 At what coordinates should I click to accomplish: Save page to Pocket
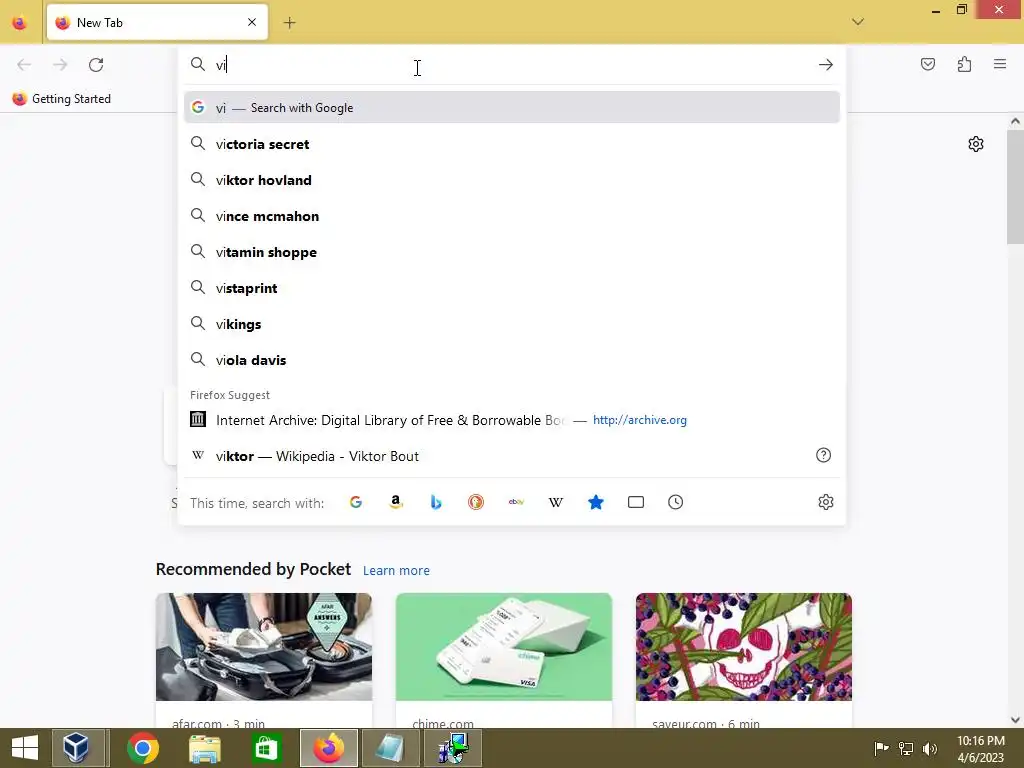pyautogui.click(x=927, y=64)
